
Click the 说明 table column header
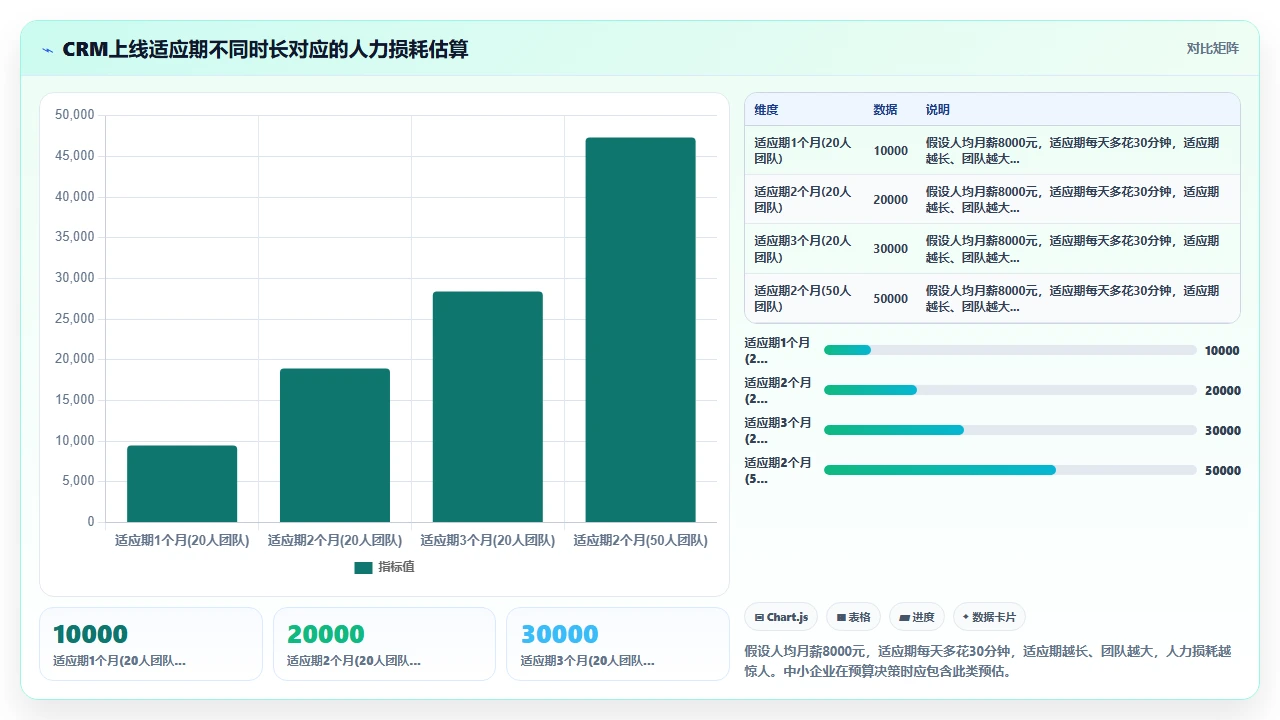click(x=938, y=110)
